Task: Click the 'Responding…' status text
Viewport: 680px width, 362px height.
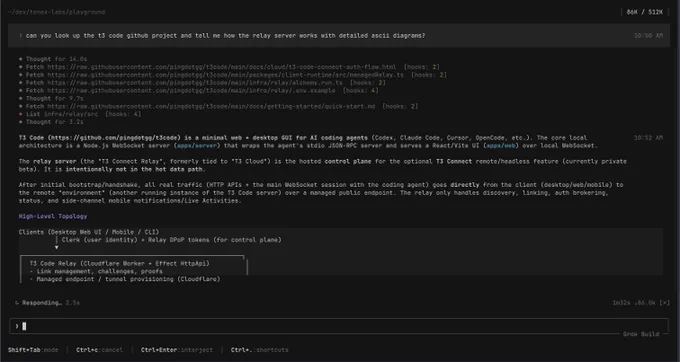Action: click(x=42, y=303)
